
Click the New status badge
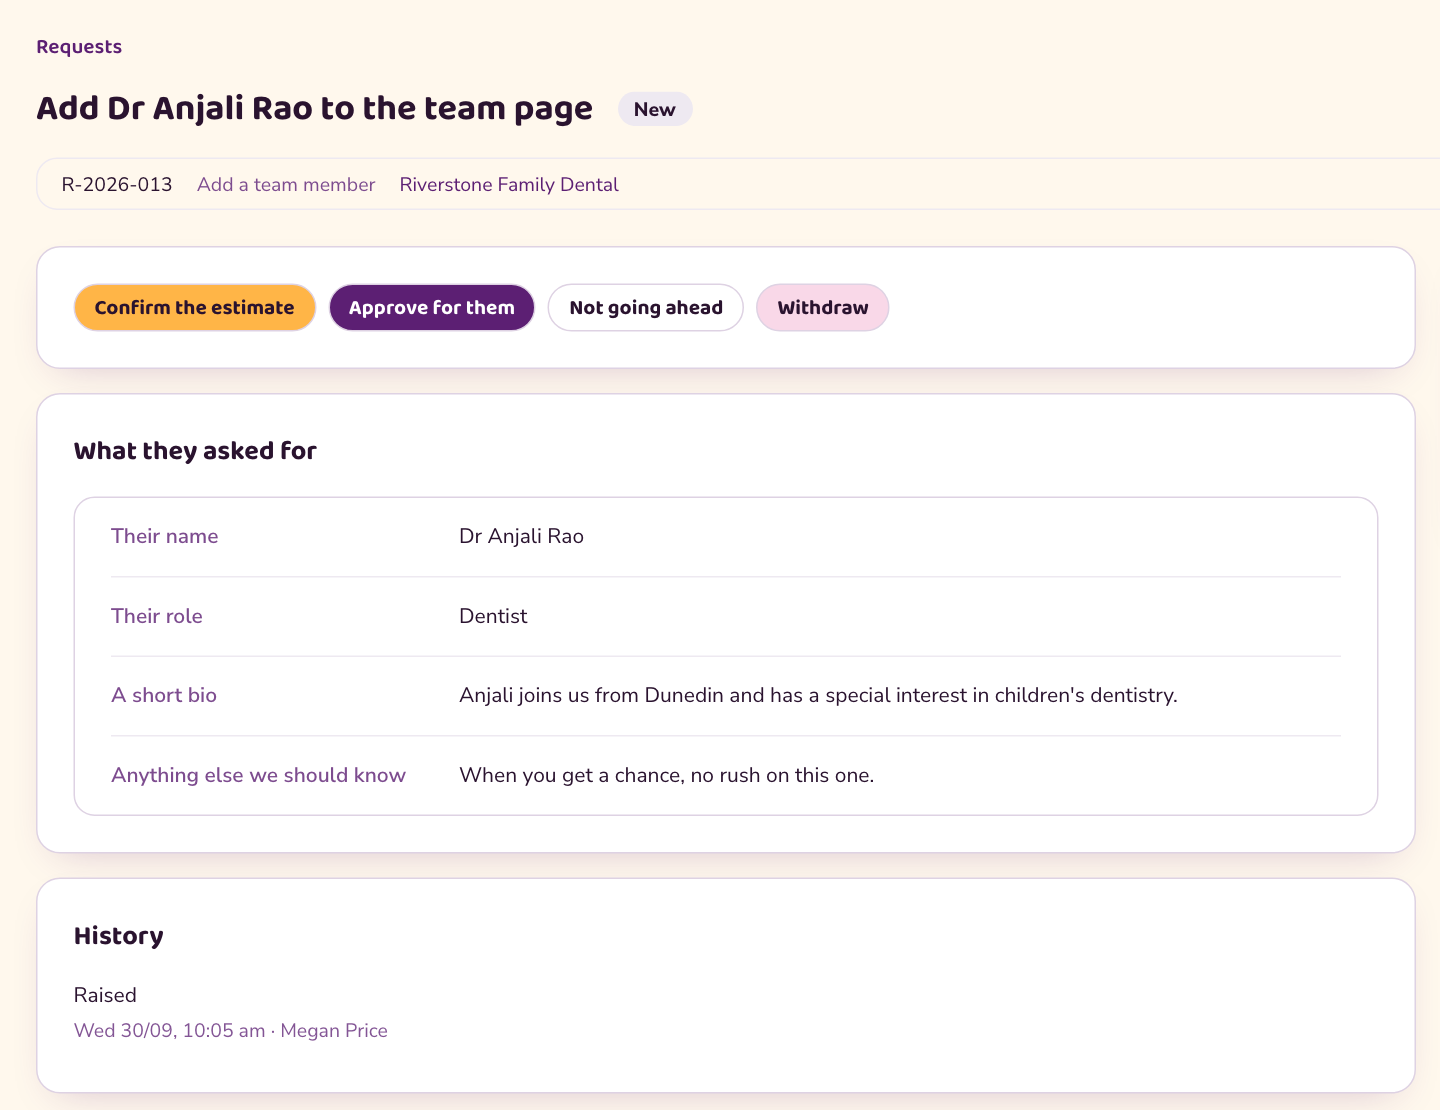coord(655,110)
